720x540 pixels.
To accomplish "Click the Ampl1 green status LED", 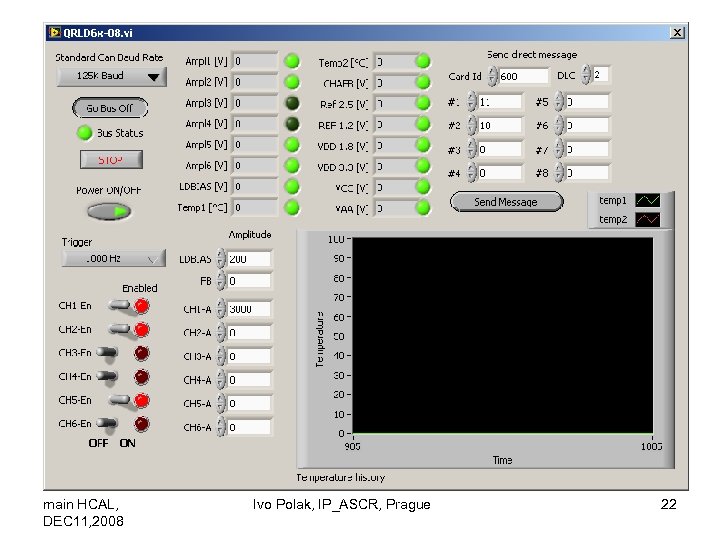I will [292, 61].
